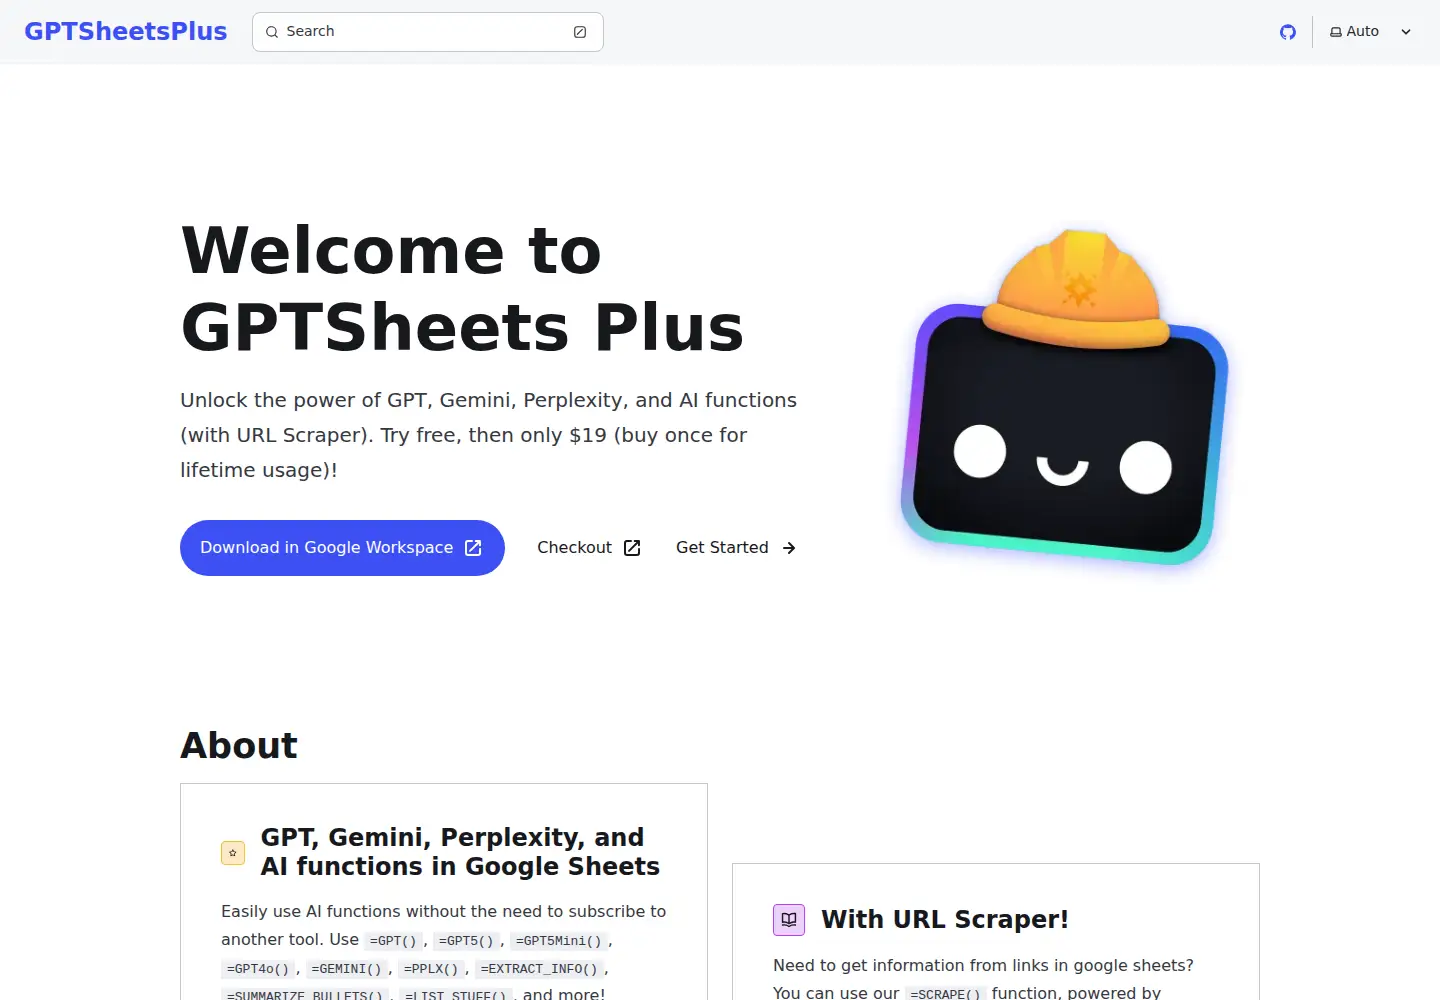The height and width of the screenshot is (1000, 1440).
Task: Click the =PPLX() code snippet
Action: click(x=431, y=969)
